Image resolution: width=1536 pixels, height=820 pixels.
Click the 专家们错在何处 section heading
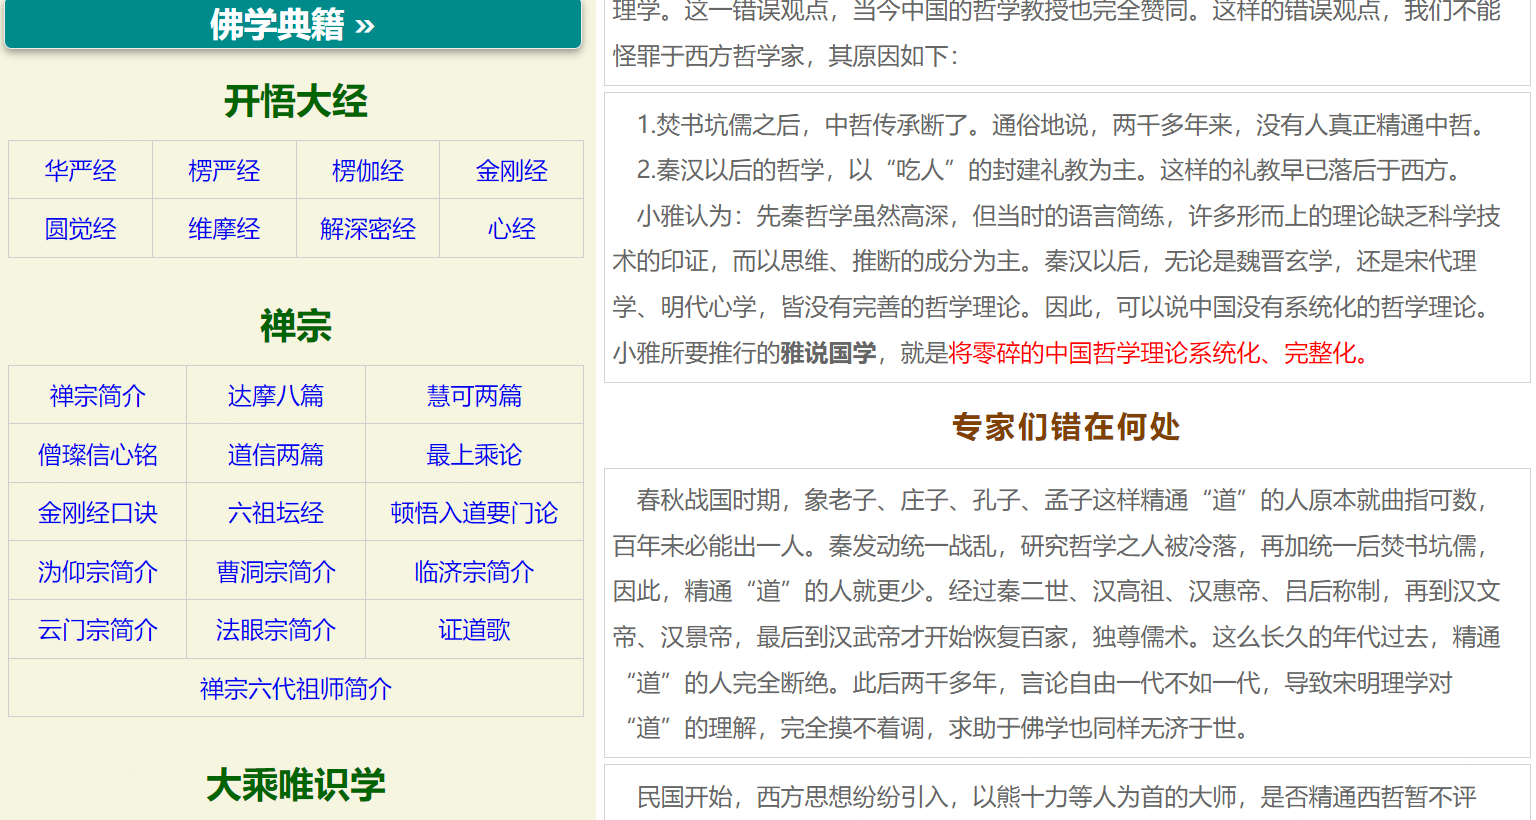(x=1066, y=427)
